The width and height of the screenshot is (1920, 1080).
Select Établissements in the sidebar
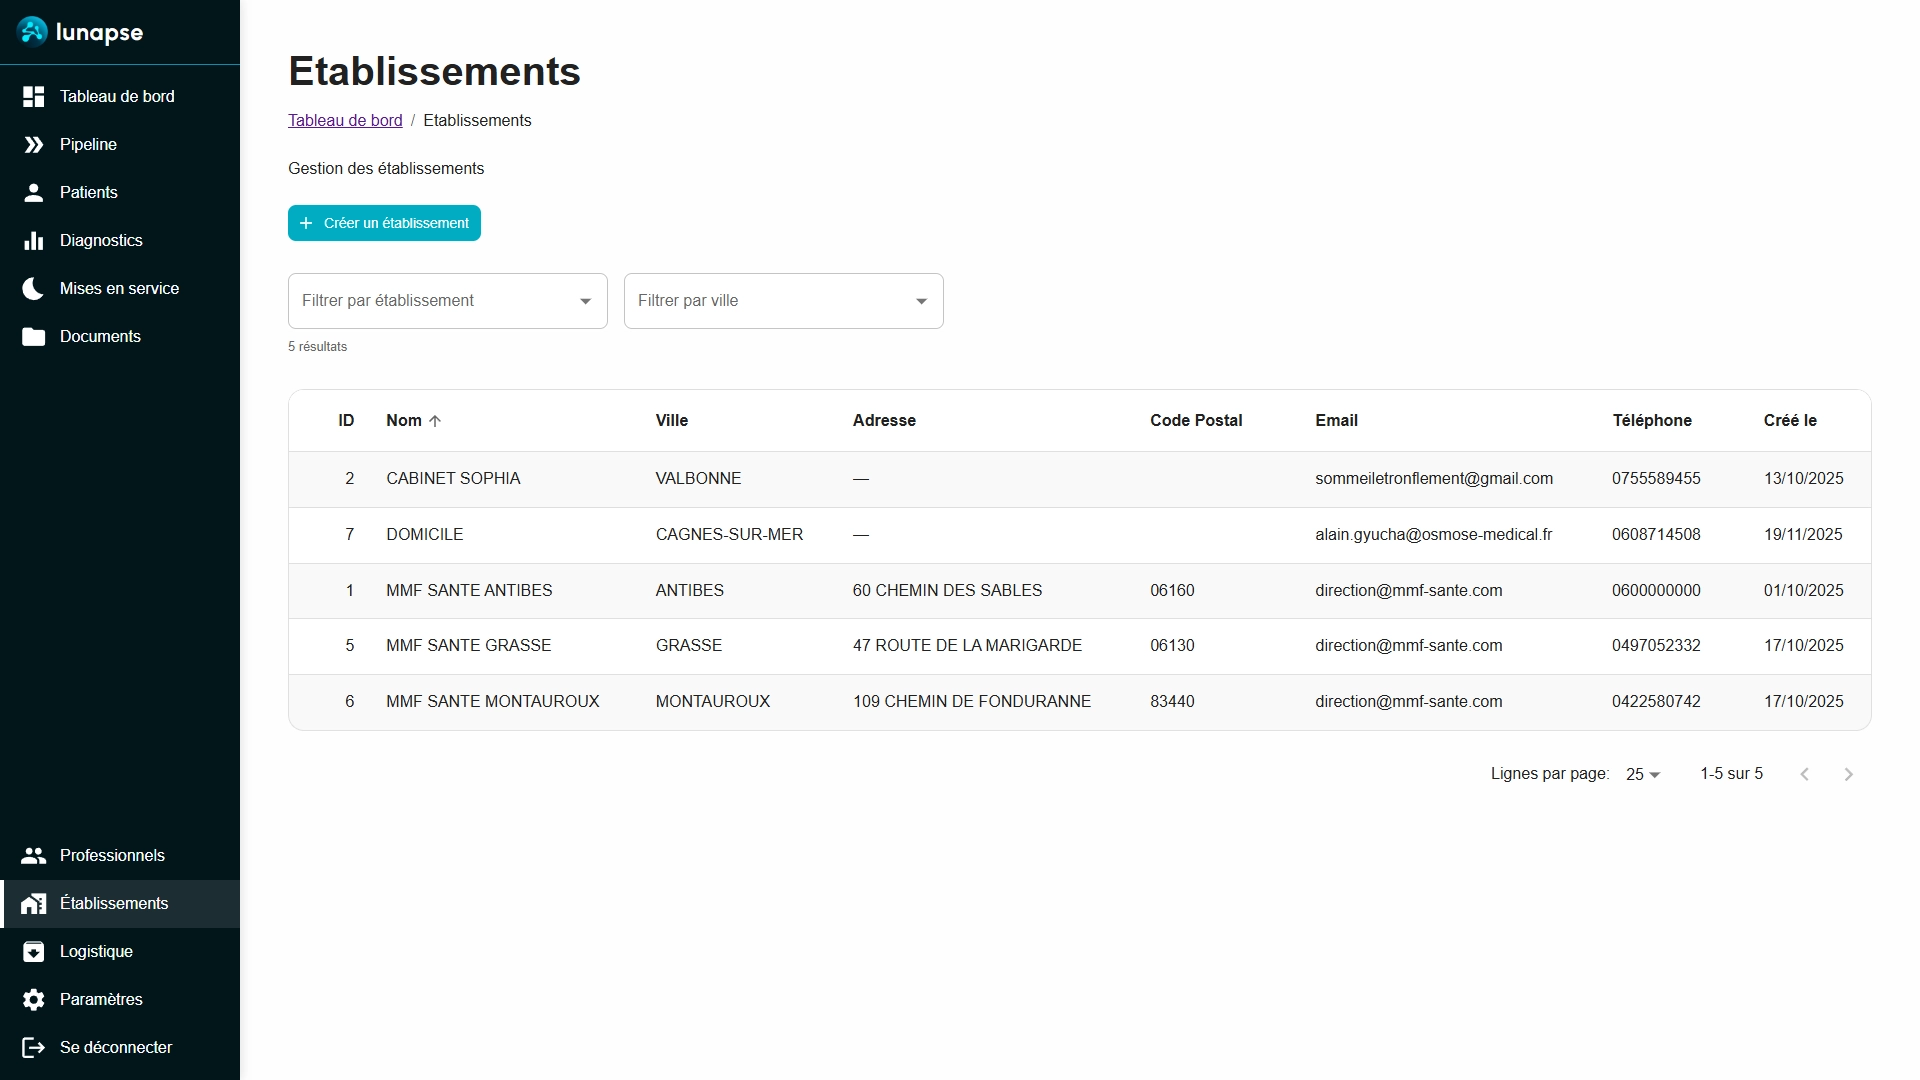tap(114, 904)
